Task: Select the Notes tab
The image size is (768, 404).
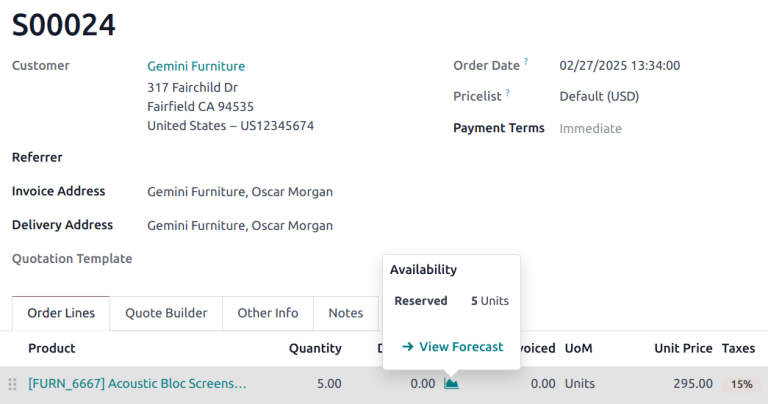Action: pyautogui.click(x=346, y=313)
